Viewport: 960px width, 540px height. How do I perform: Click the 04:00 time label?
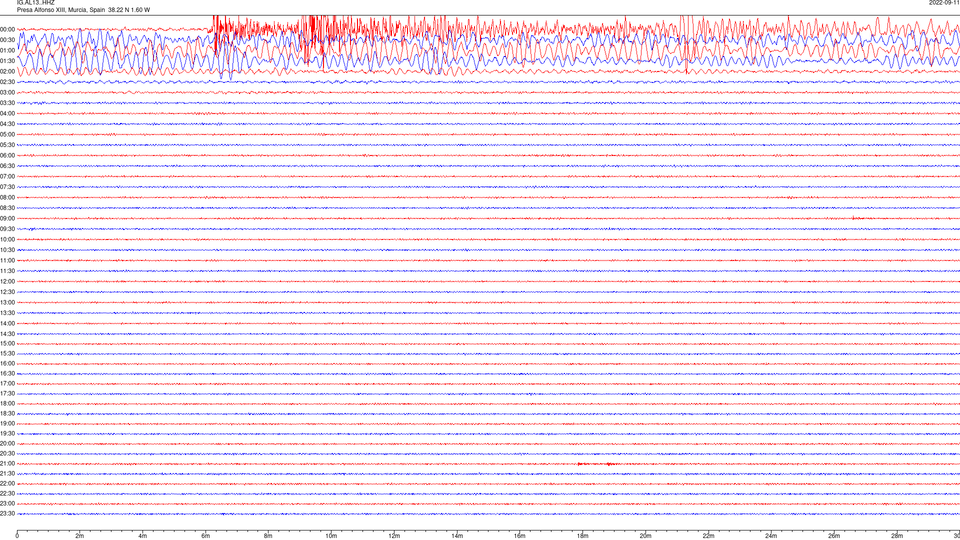7,113
